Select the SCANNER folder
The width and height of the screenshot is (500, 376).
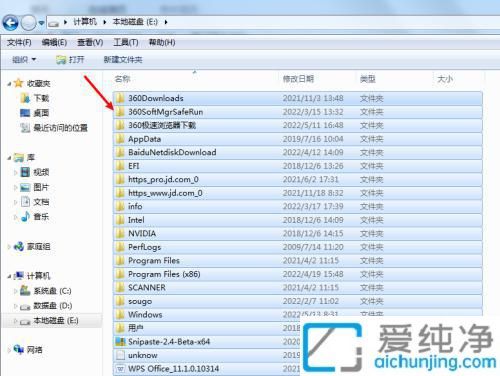tap(298, 288)
